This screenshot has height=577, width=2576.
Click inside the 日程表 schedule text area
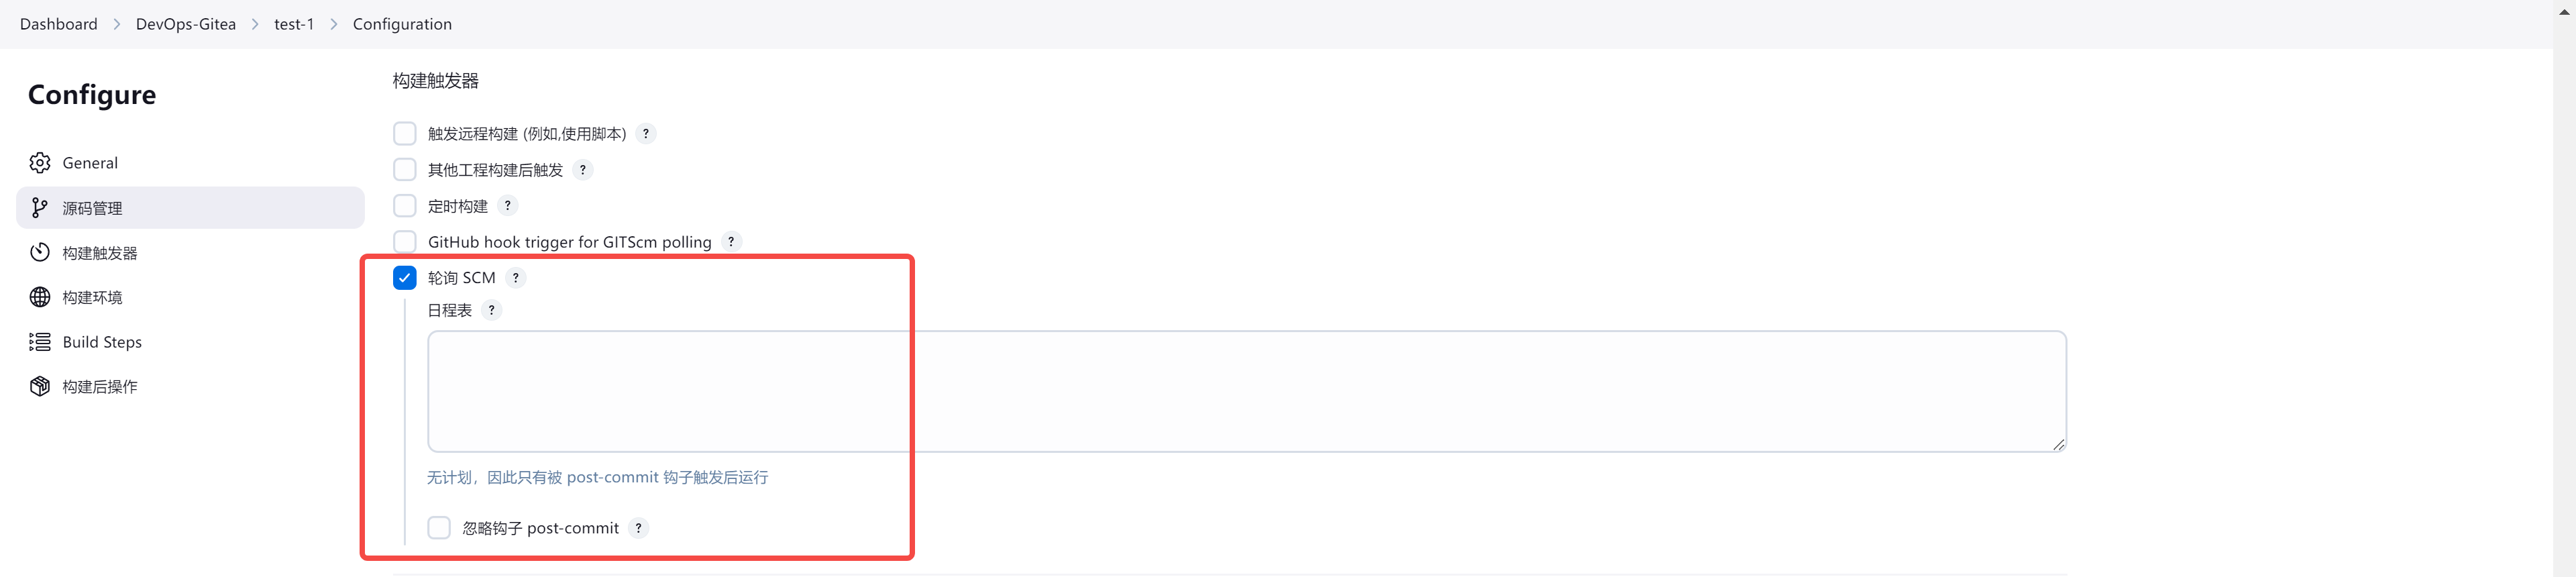1247,391
